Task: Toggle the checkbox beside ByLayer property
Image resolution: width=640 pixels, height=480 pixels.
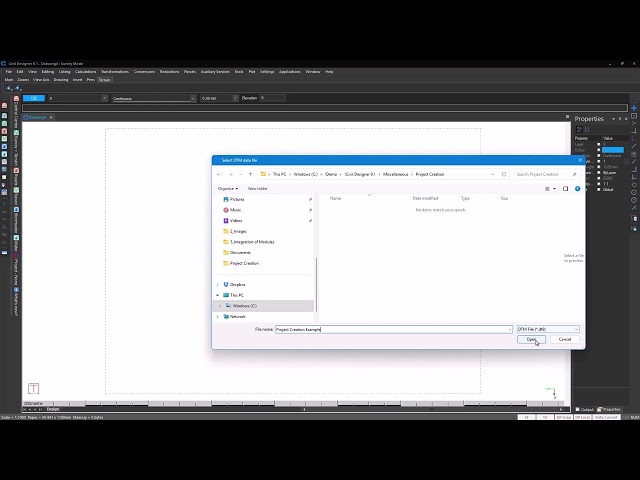Action: click(x=599, y=173)
